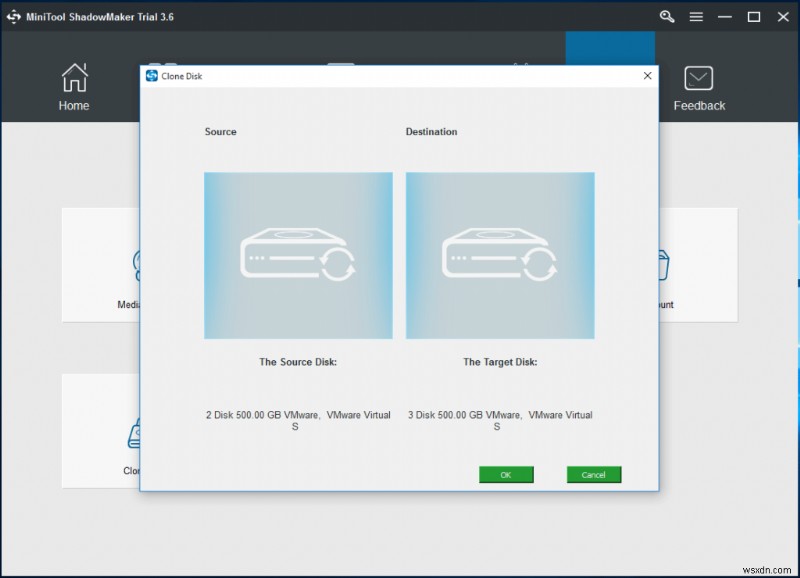Screen dimensions: 800x578
Task: Click the key registration icon
Action: (x=667, y=17)
